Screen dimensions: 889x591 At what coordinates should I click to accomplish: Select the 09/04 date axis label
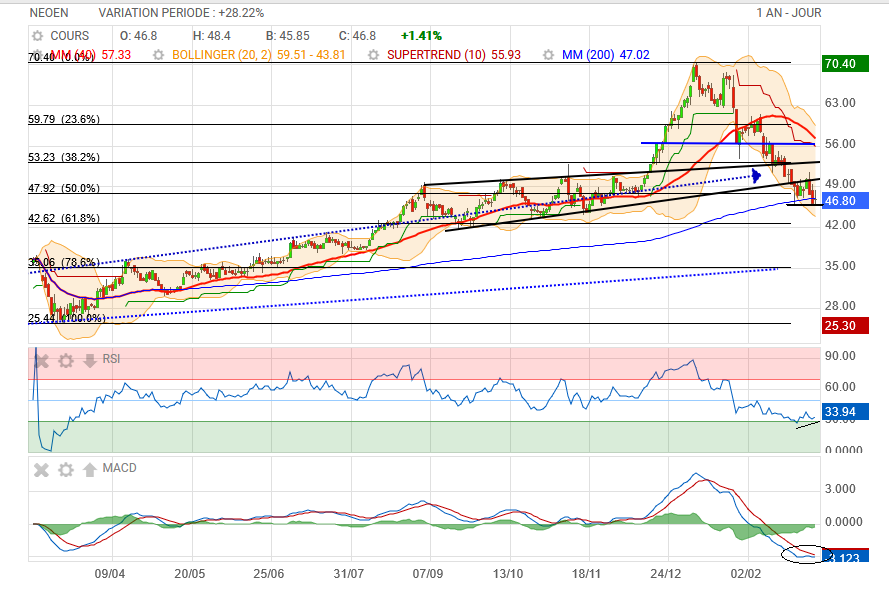click(110, 573)
